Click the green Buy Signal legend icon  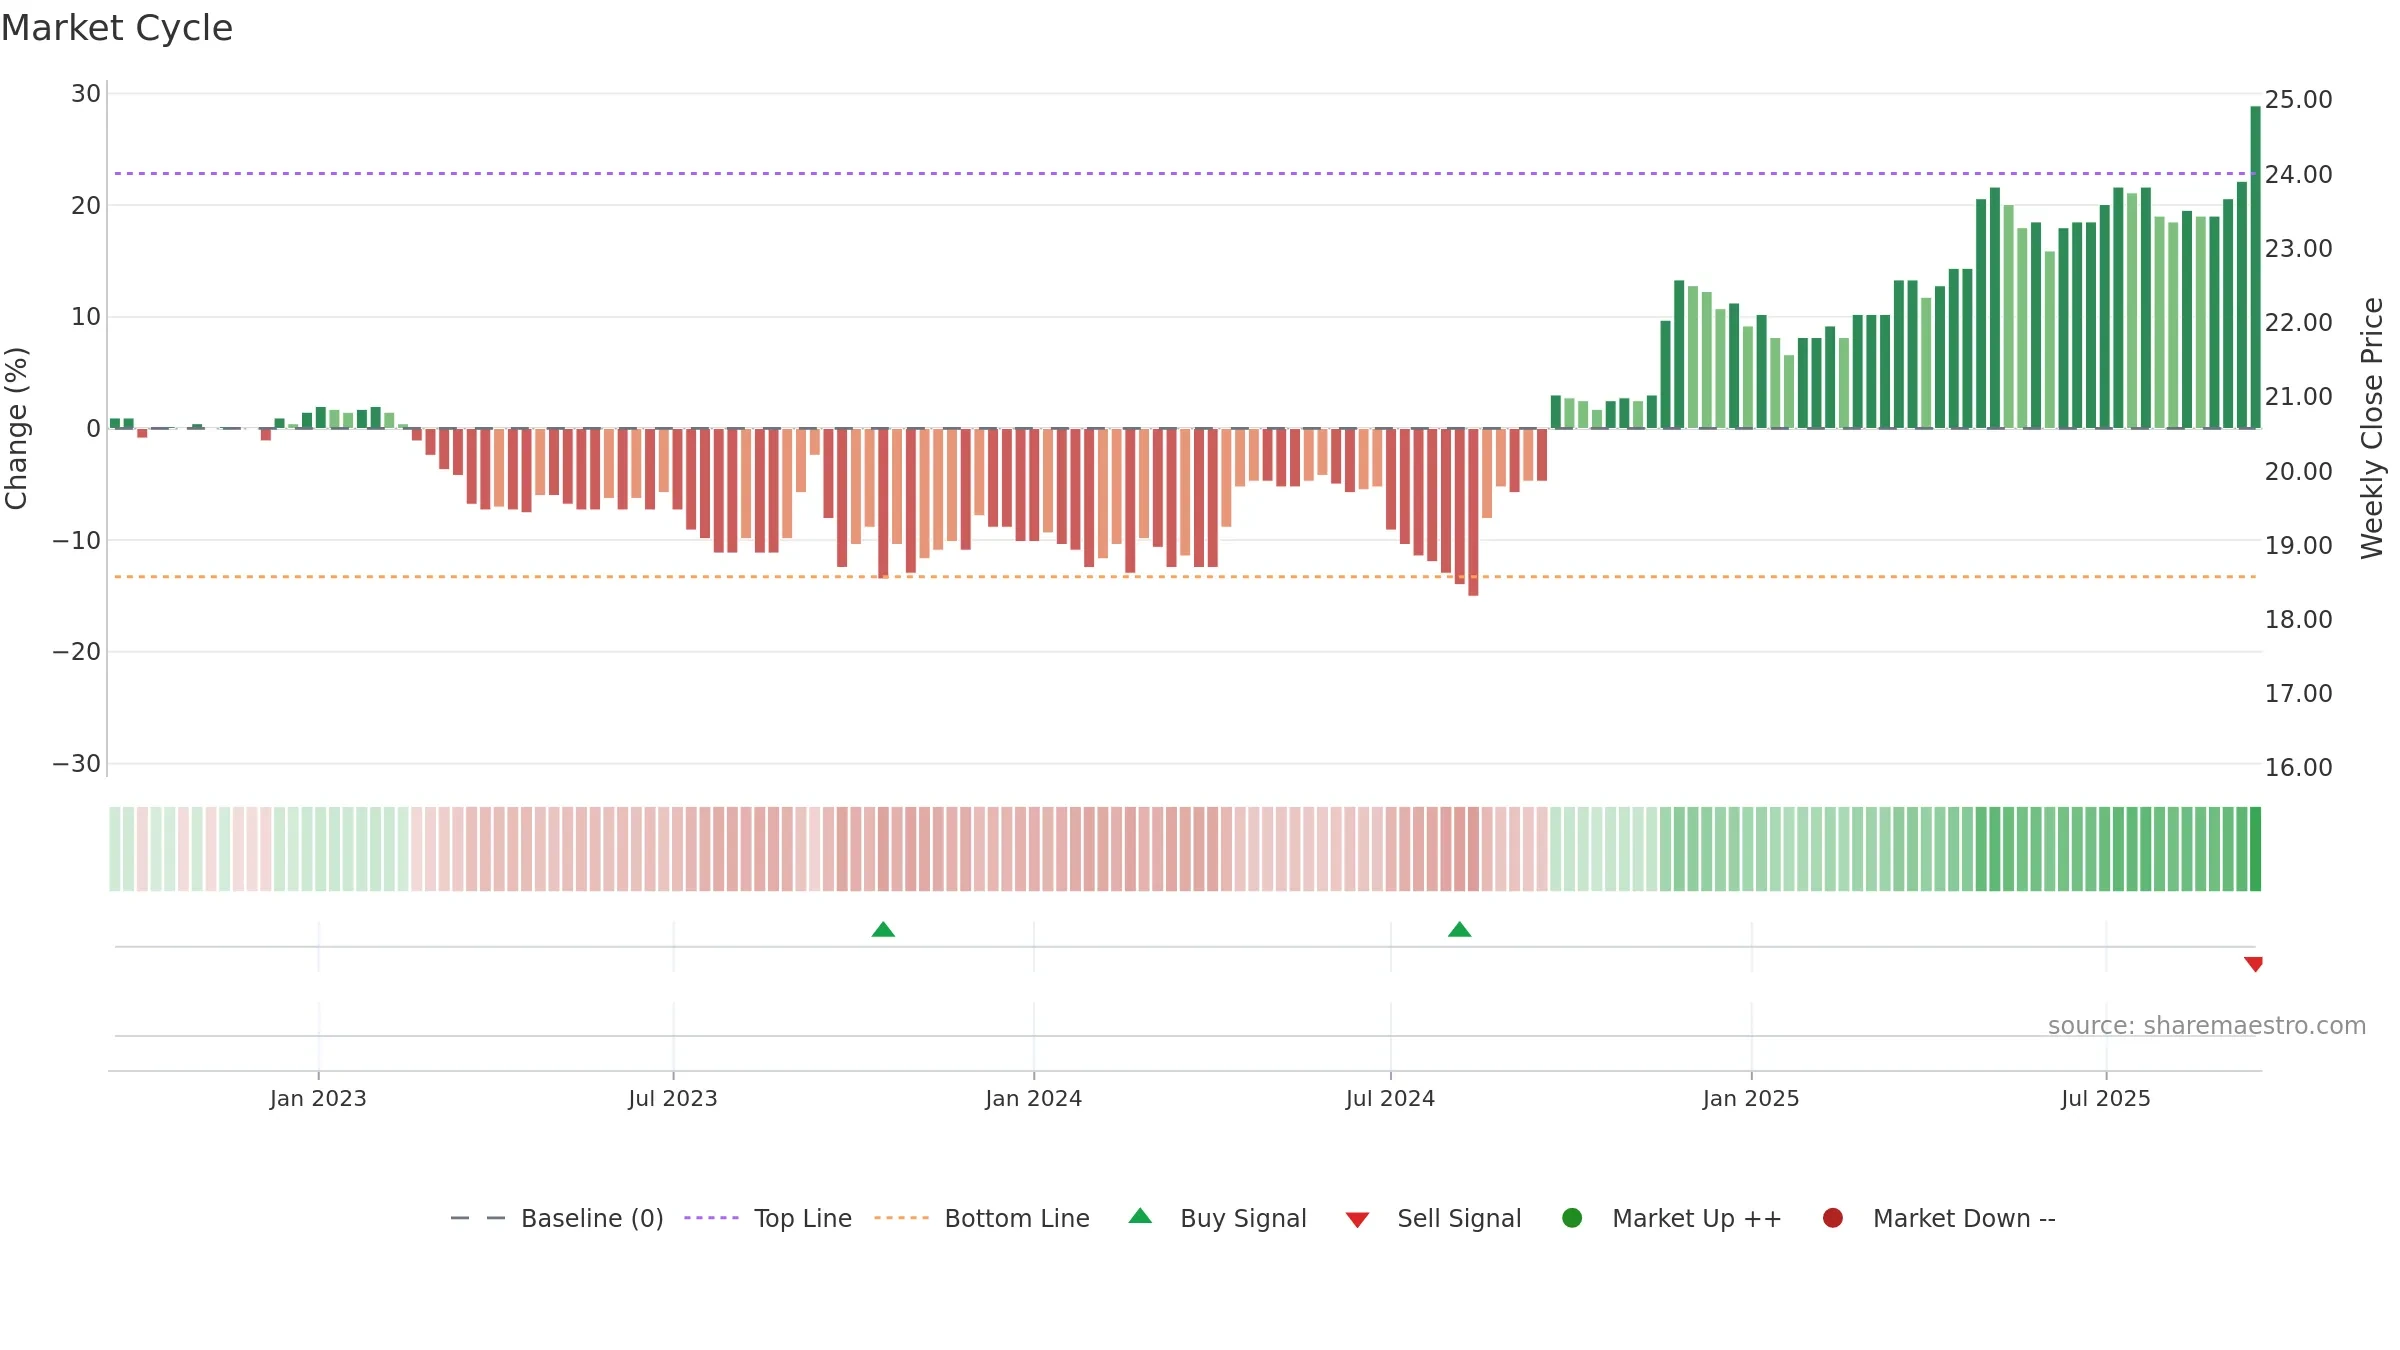[1140, 1216]
